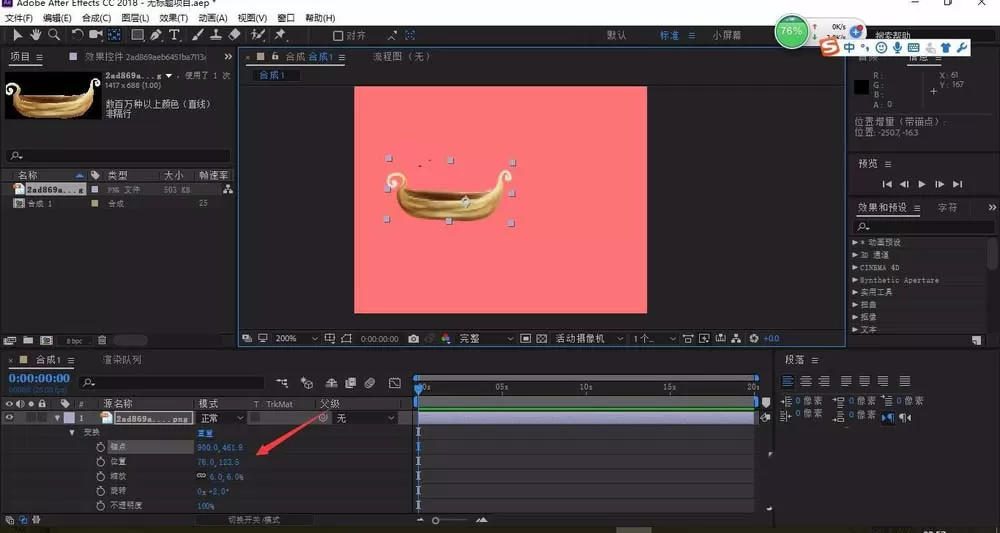This screenshot has width=1000, height=533.
Task: Toggle 位置 stopwatch keyframing
Action: coord(100,462)
